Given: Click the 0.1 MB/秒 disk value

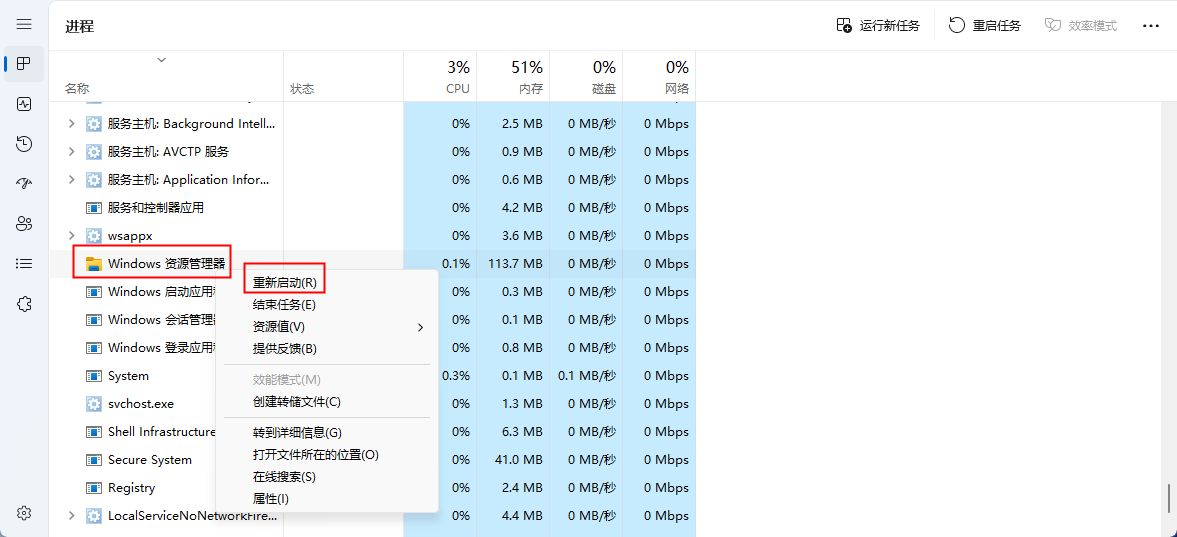Looking at the screenshot, I should (587, 376).
